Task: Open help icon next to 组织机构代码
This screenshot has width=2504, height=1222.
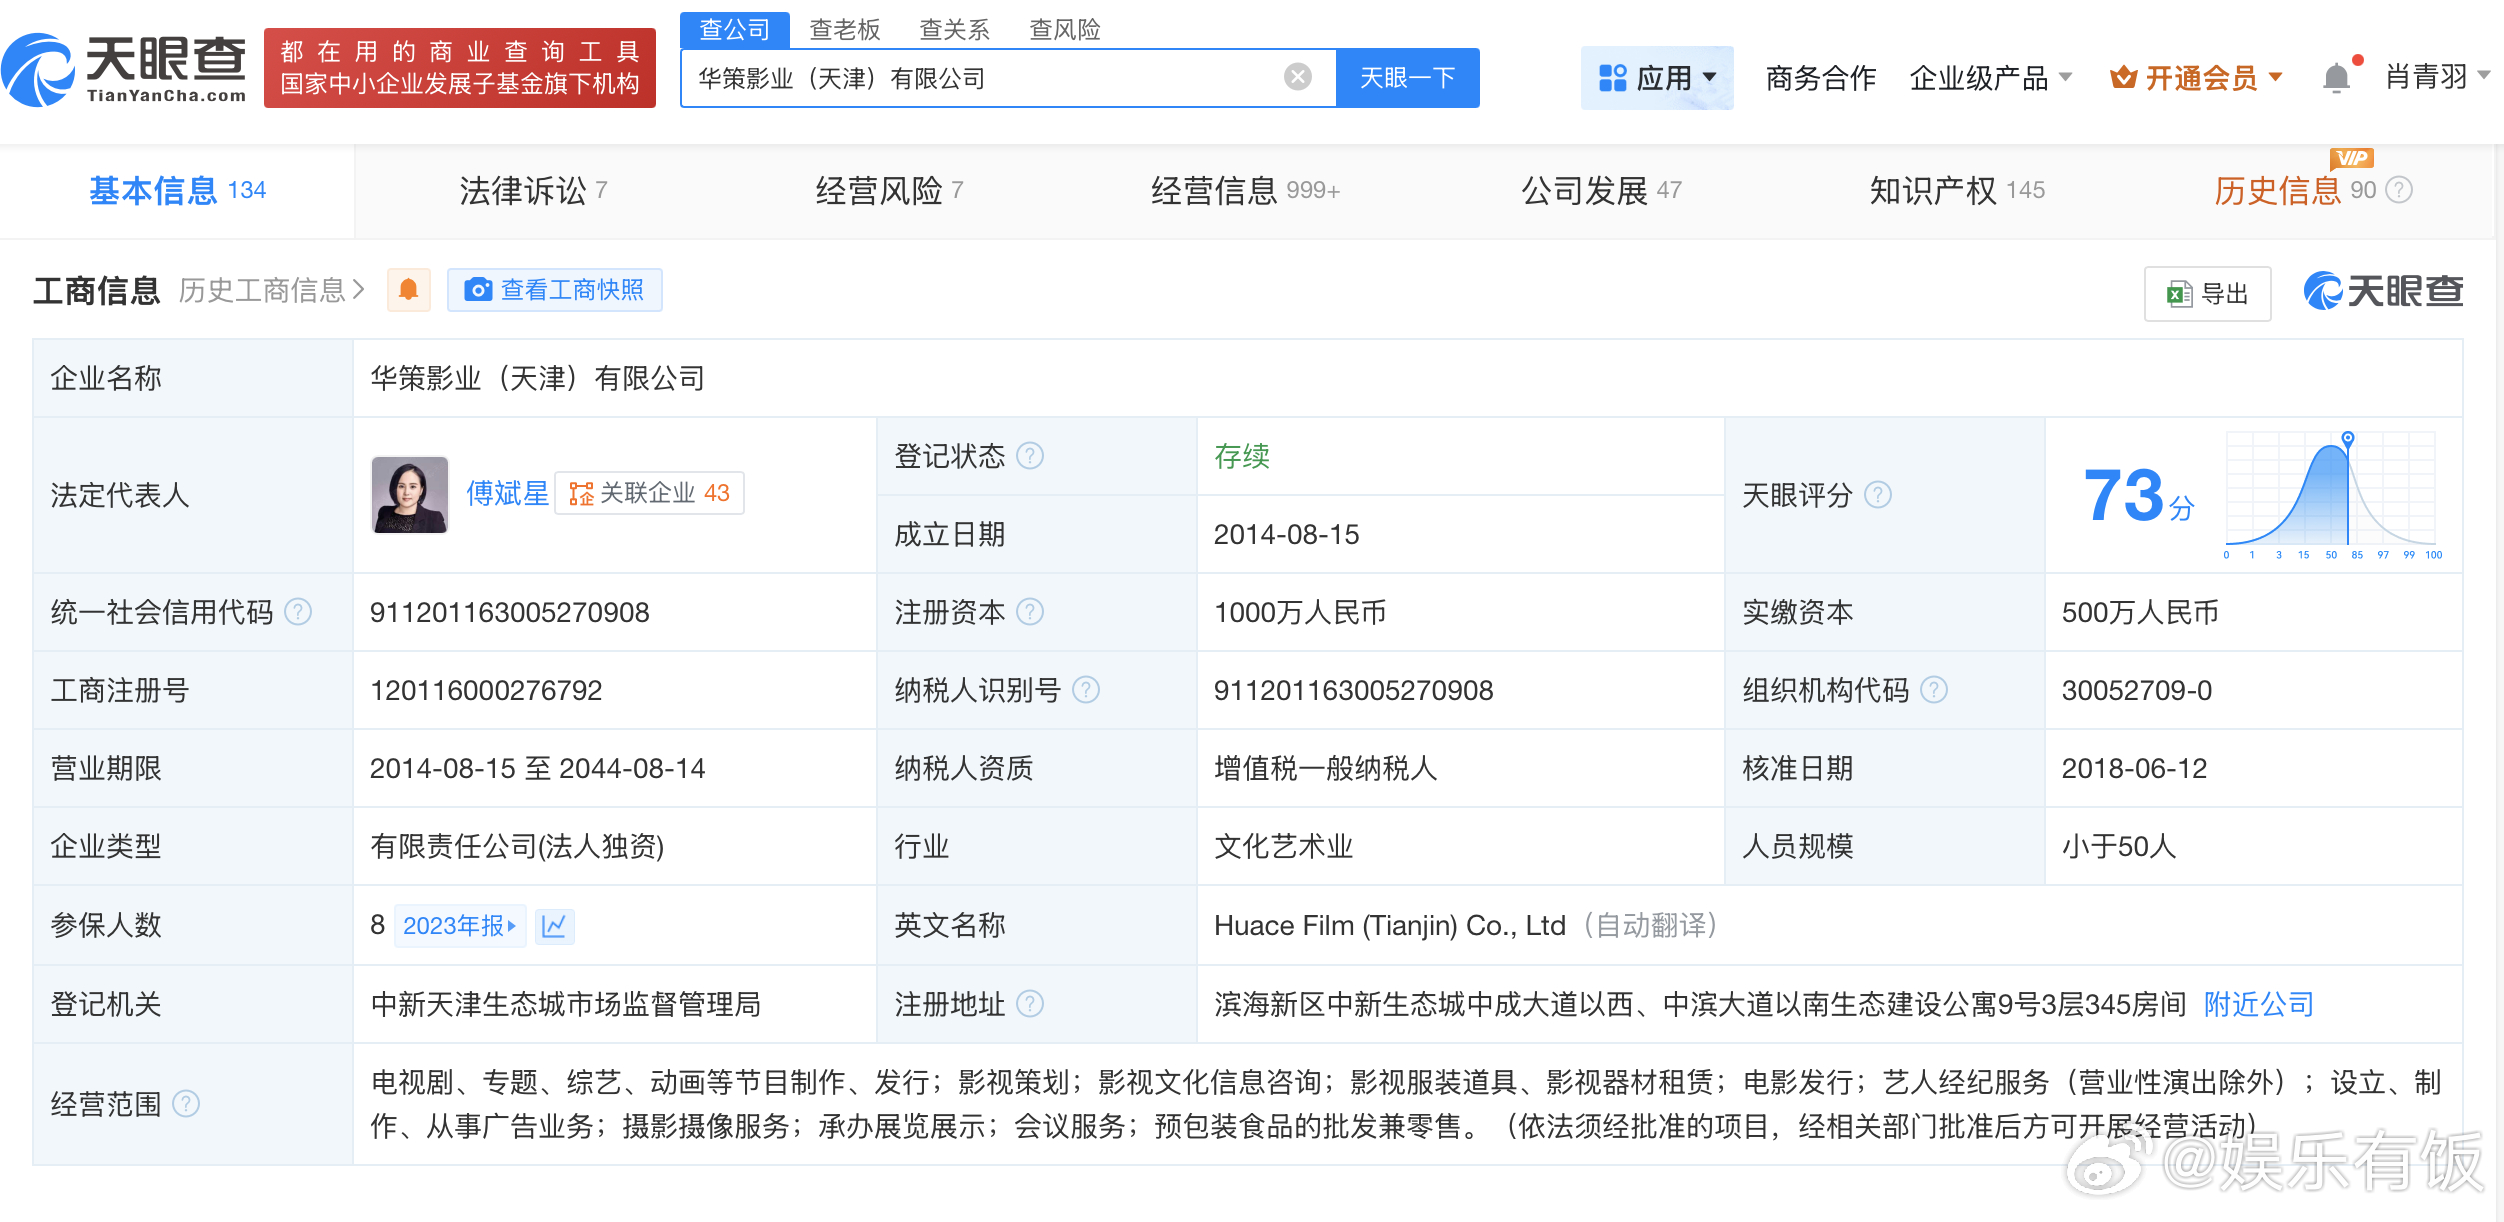Action: point(1934,690)
